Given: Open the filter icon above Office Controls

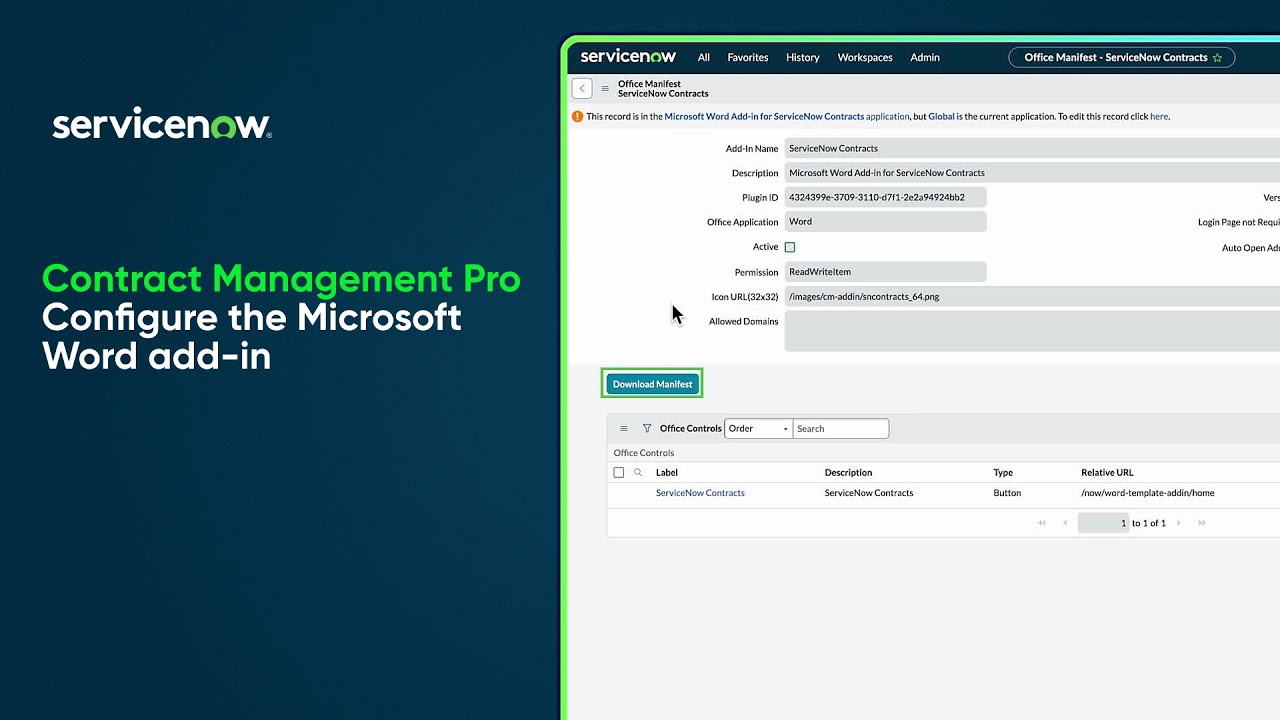Looking at the screenshot, I should point(646,428).
